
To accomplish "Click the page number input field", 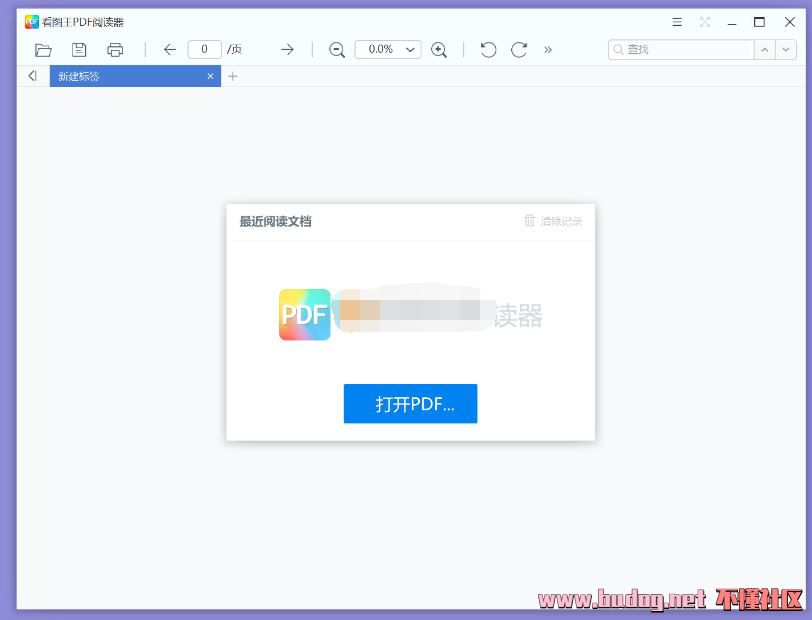I will [205, 50].
